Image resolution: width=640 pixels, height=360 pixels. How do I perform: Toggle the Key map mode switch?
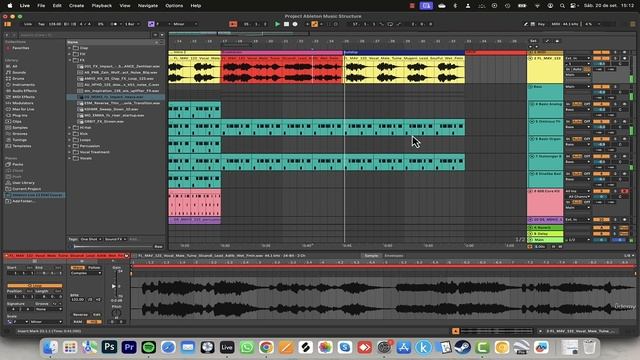click(541, 24)
